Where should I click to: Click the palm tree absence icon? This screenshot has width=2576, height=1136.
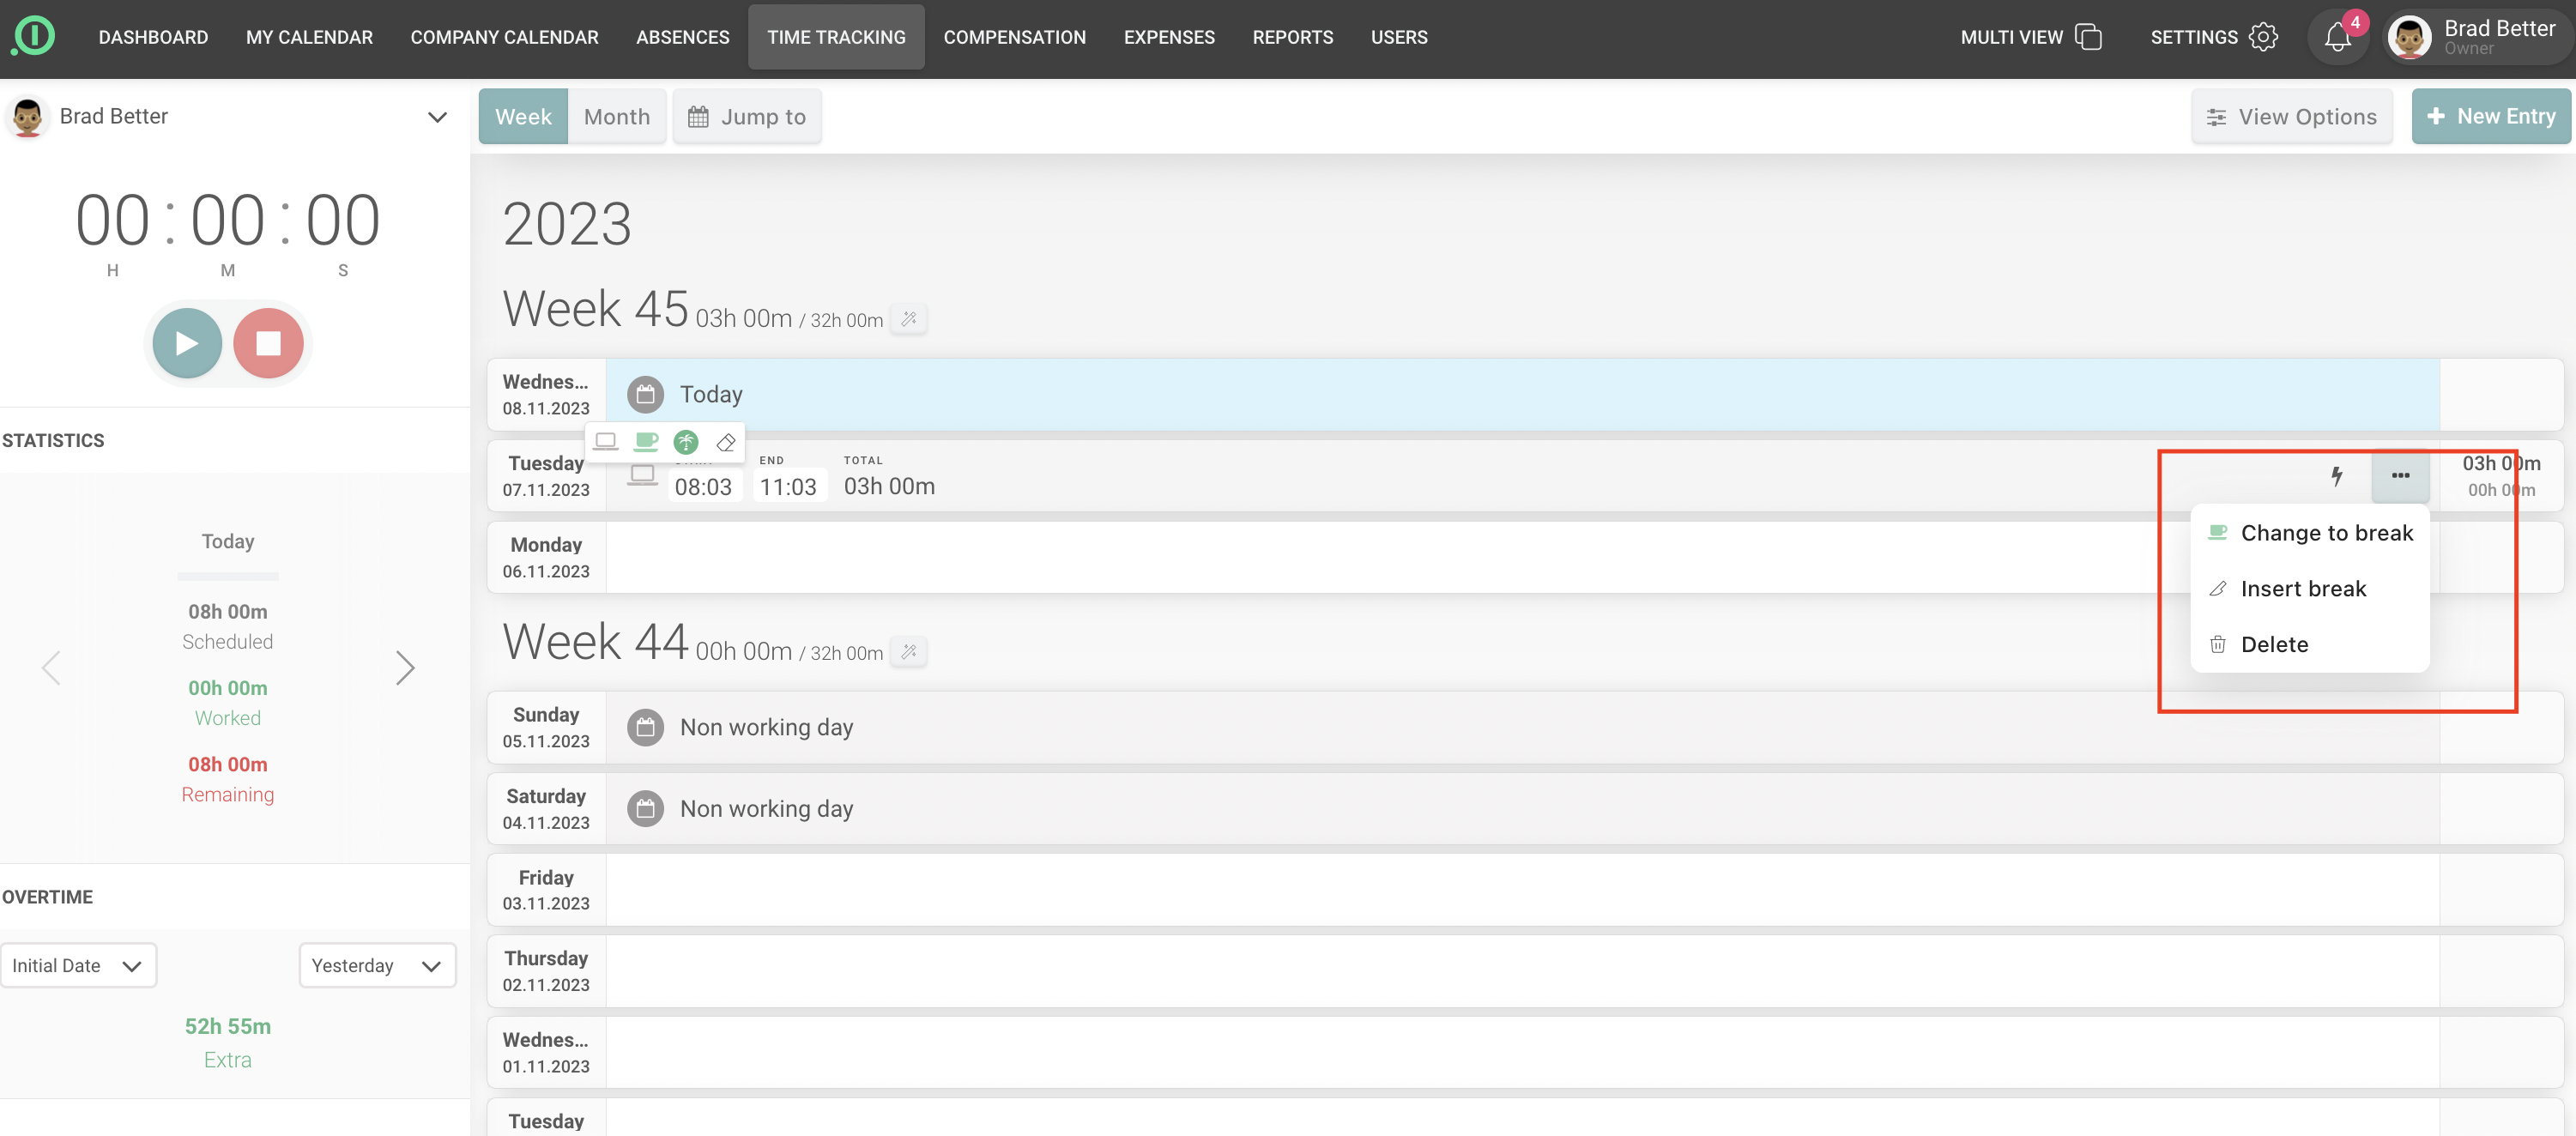[x=686, y=441]
